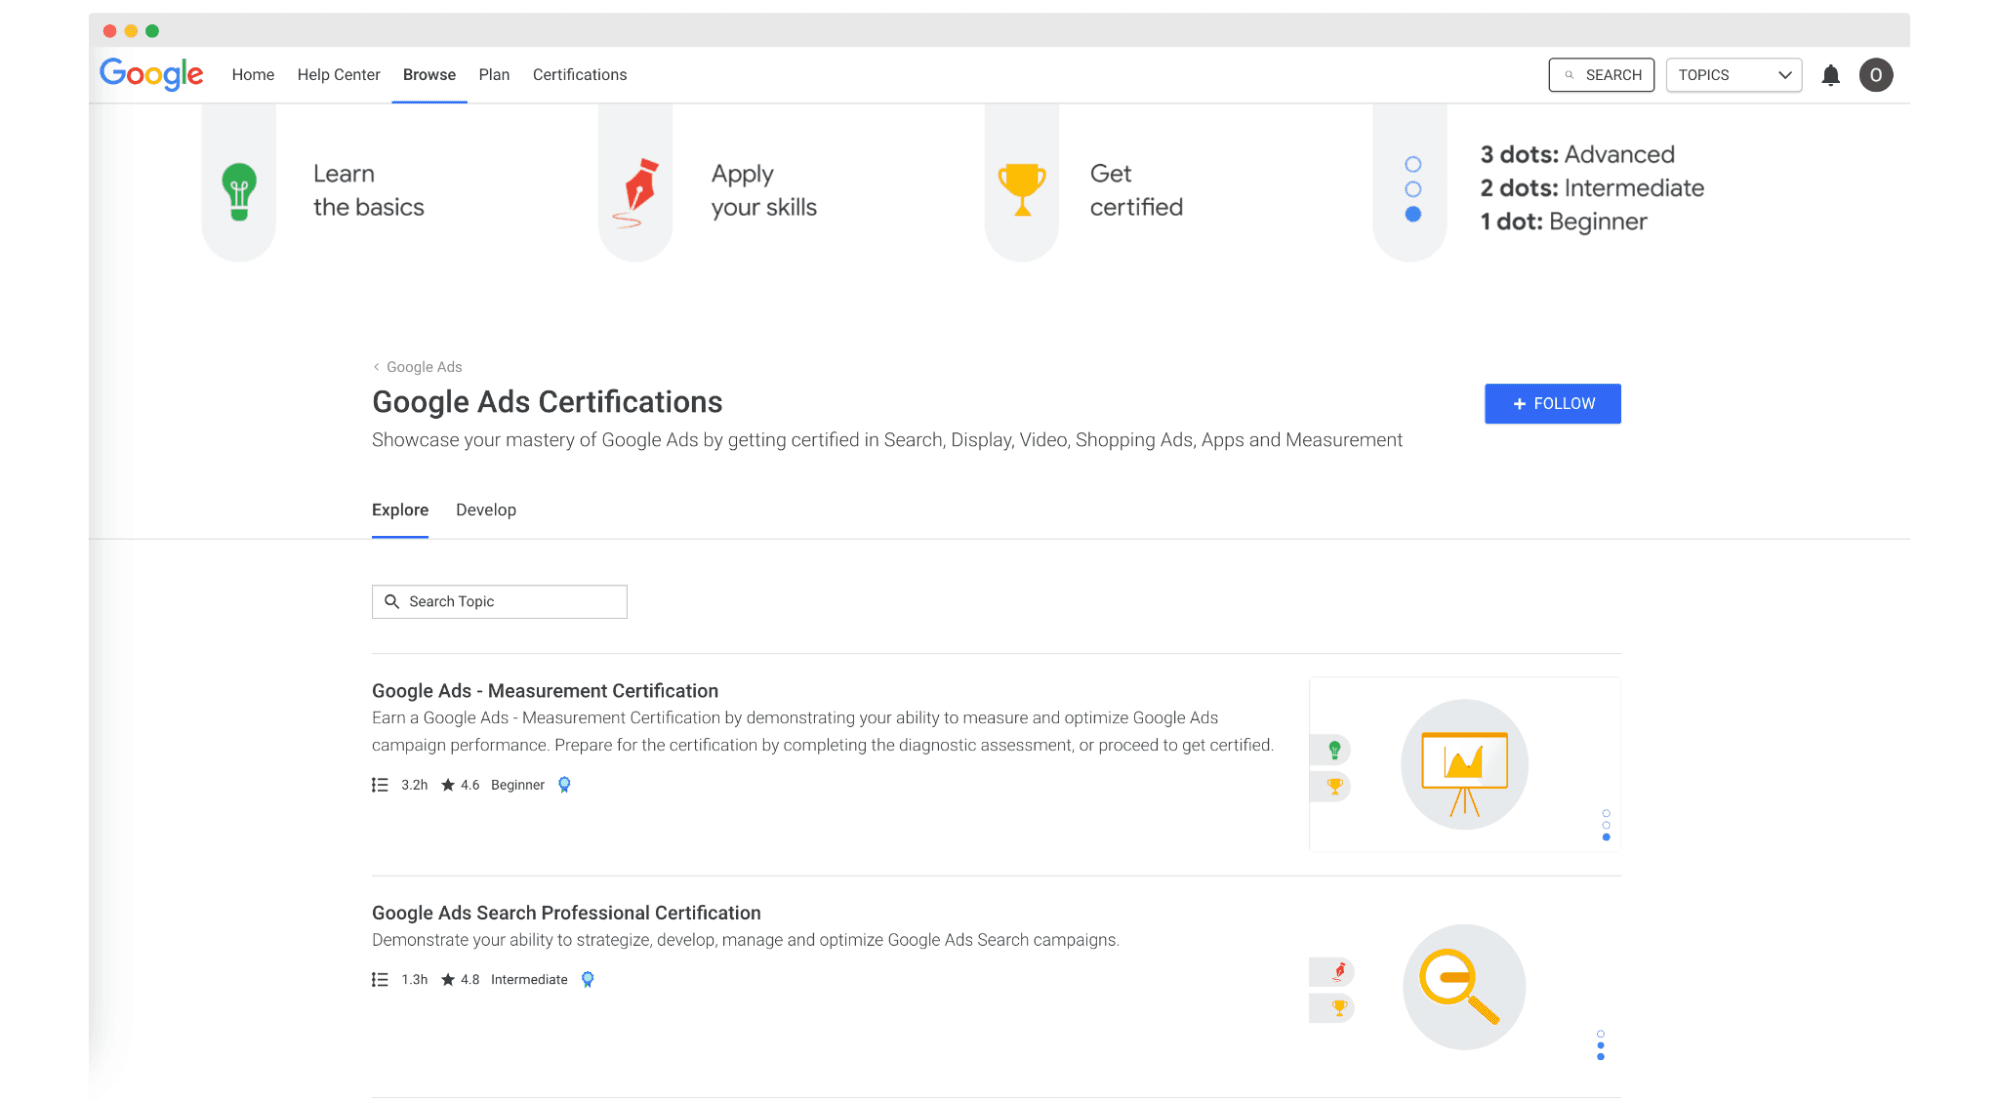Click the green macOS window zoom button
The width and height of the screenshot is (1999, 1115).
(x=152, y=31)
